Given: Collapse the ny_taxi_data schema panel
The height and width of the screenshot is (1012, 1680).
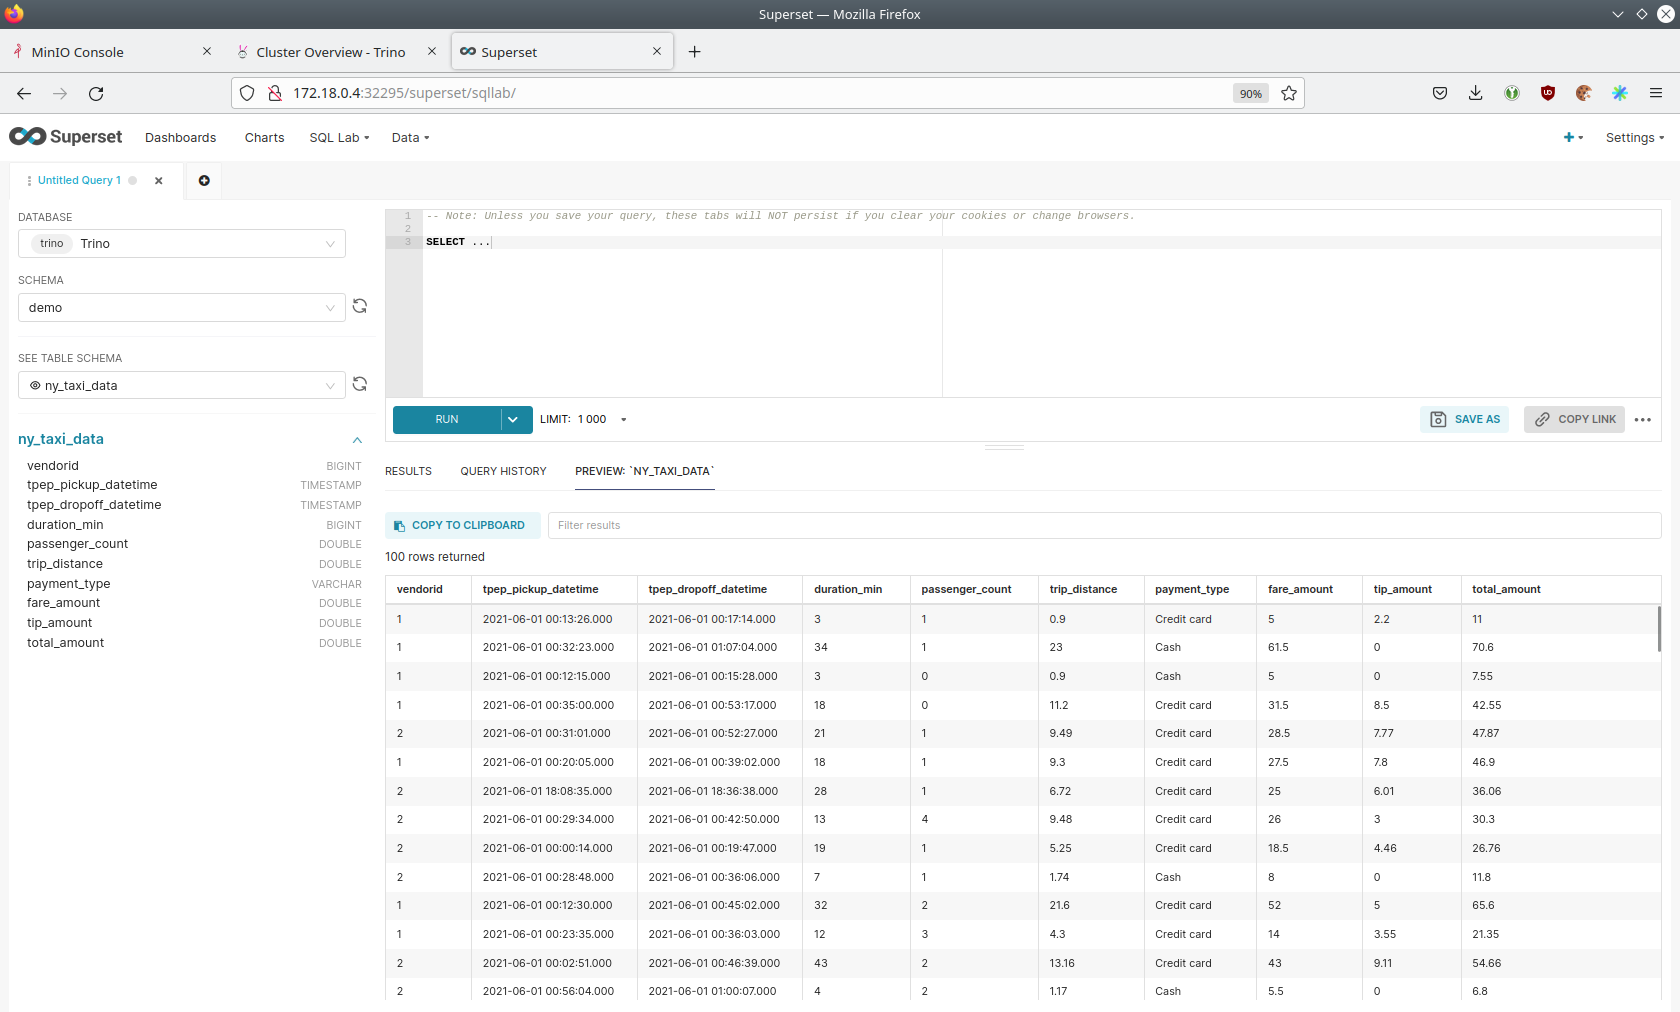Looking at the screenshot, I should pos(357,440).
